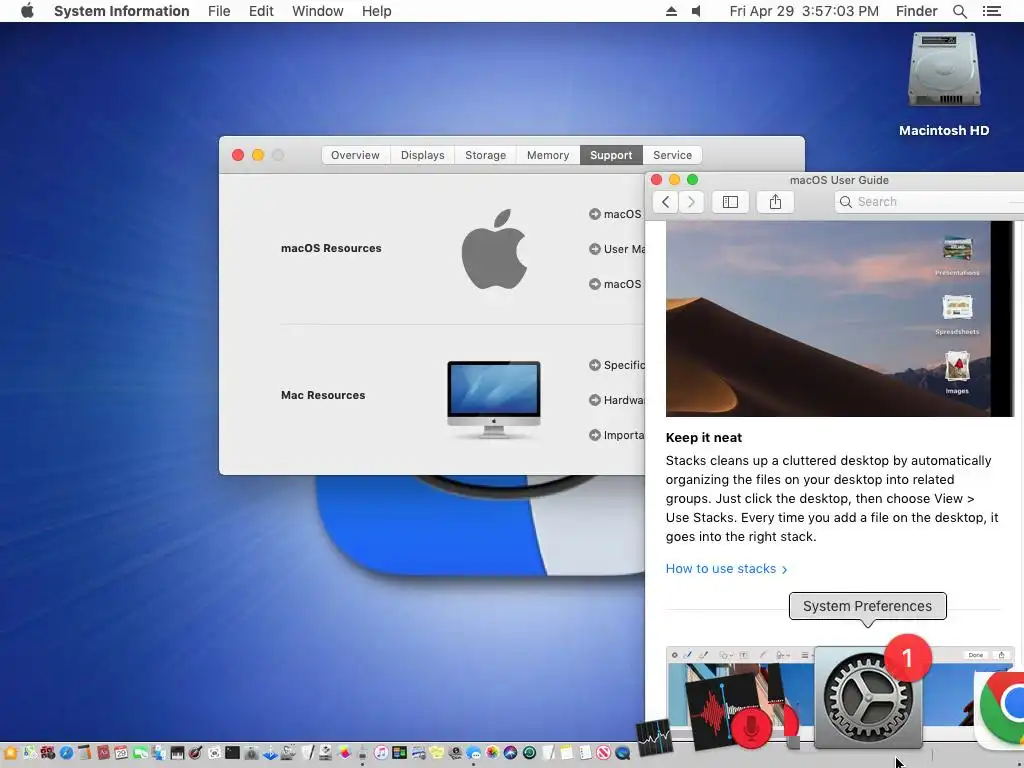Open Stickies from the Dock

coord(436,753)
